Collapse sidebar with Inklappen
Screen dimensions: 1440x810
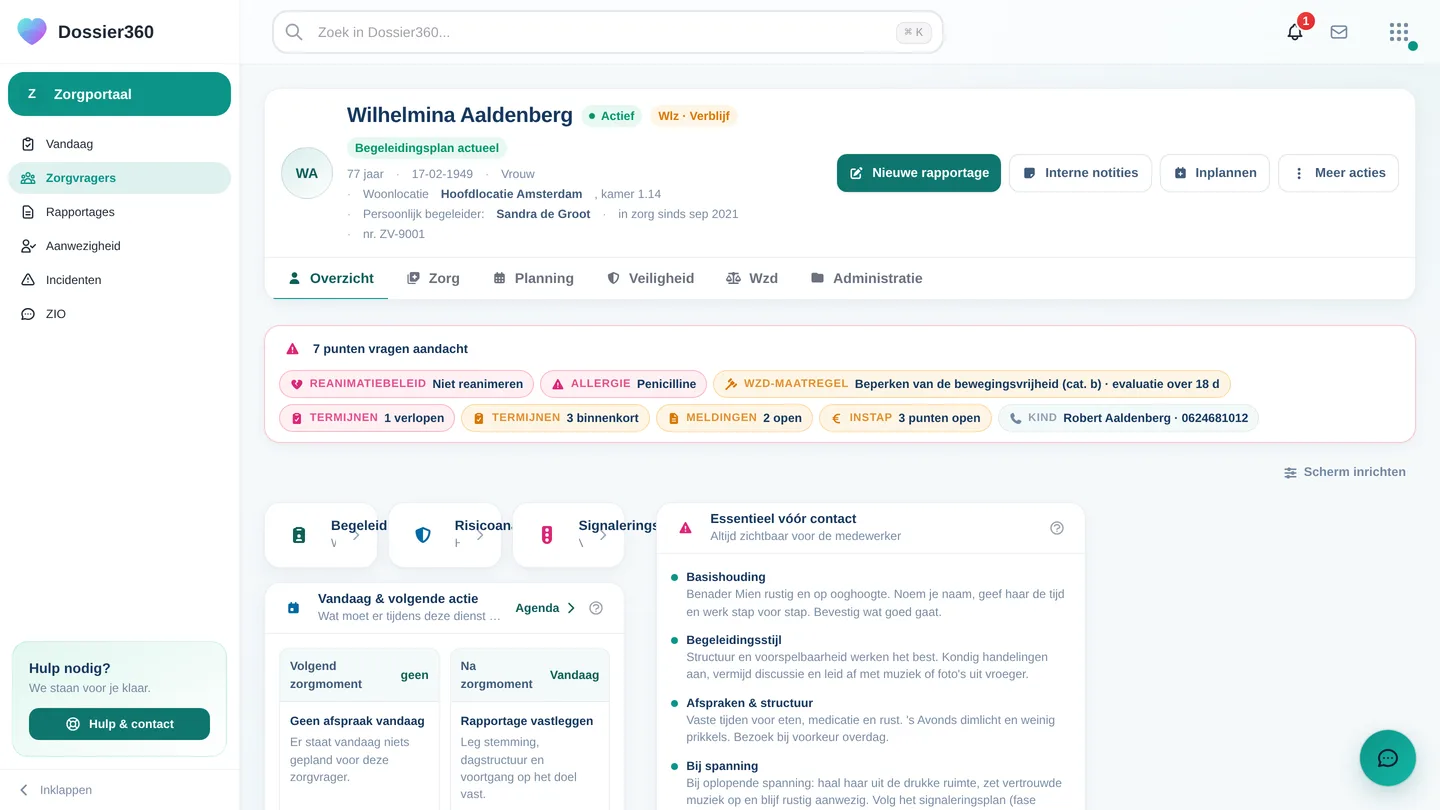[56, 790]
